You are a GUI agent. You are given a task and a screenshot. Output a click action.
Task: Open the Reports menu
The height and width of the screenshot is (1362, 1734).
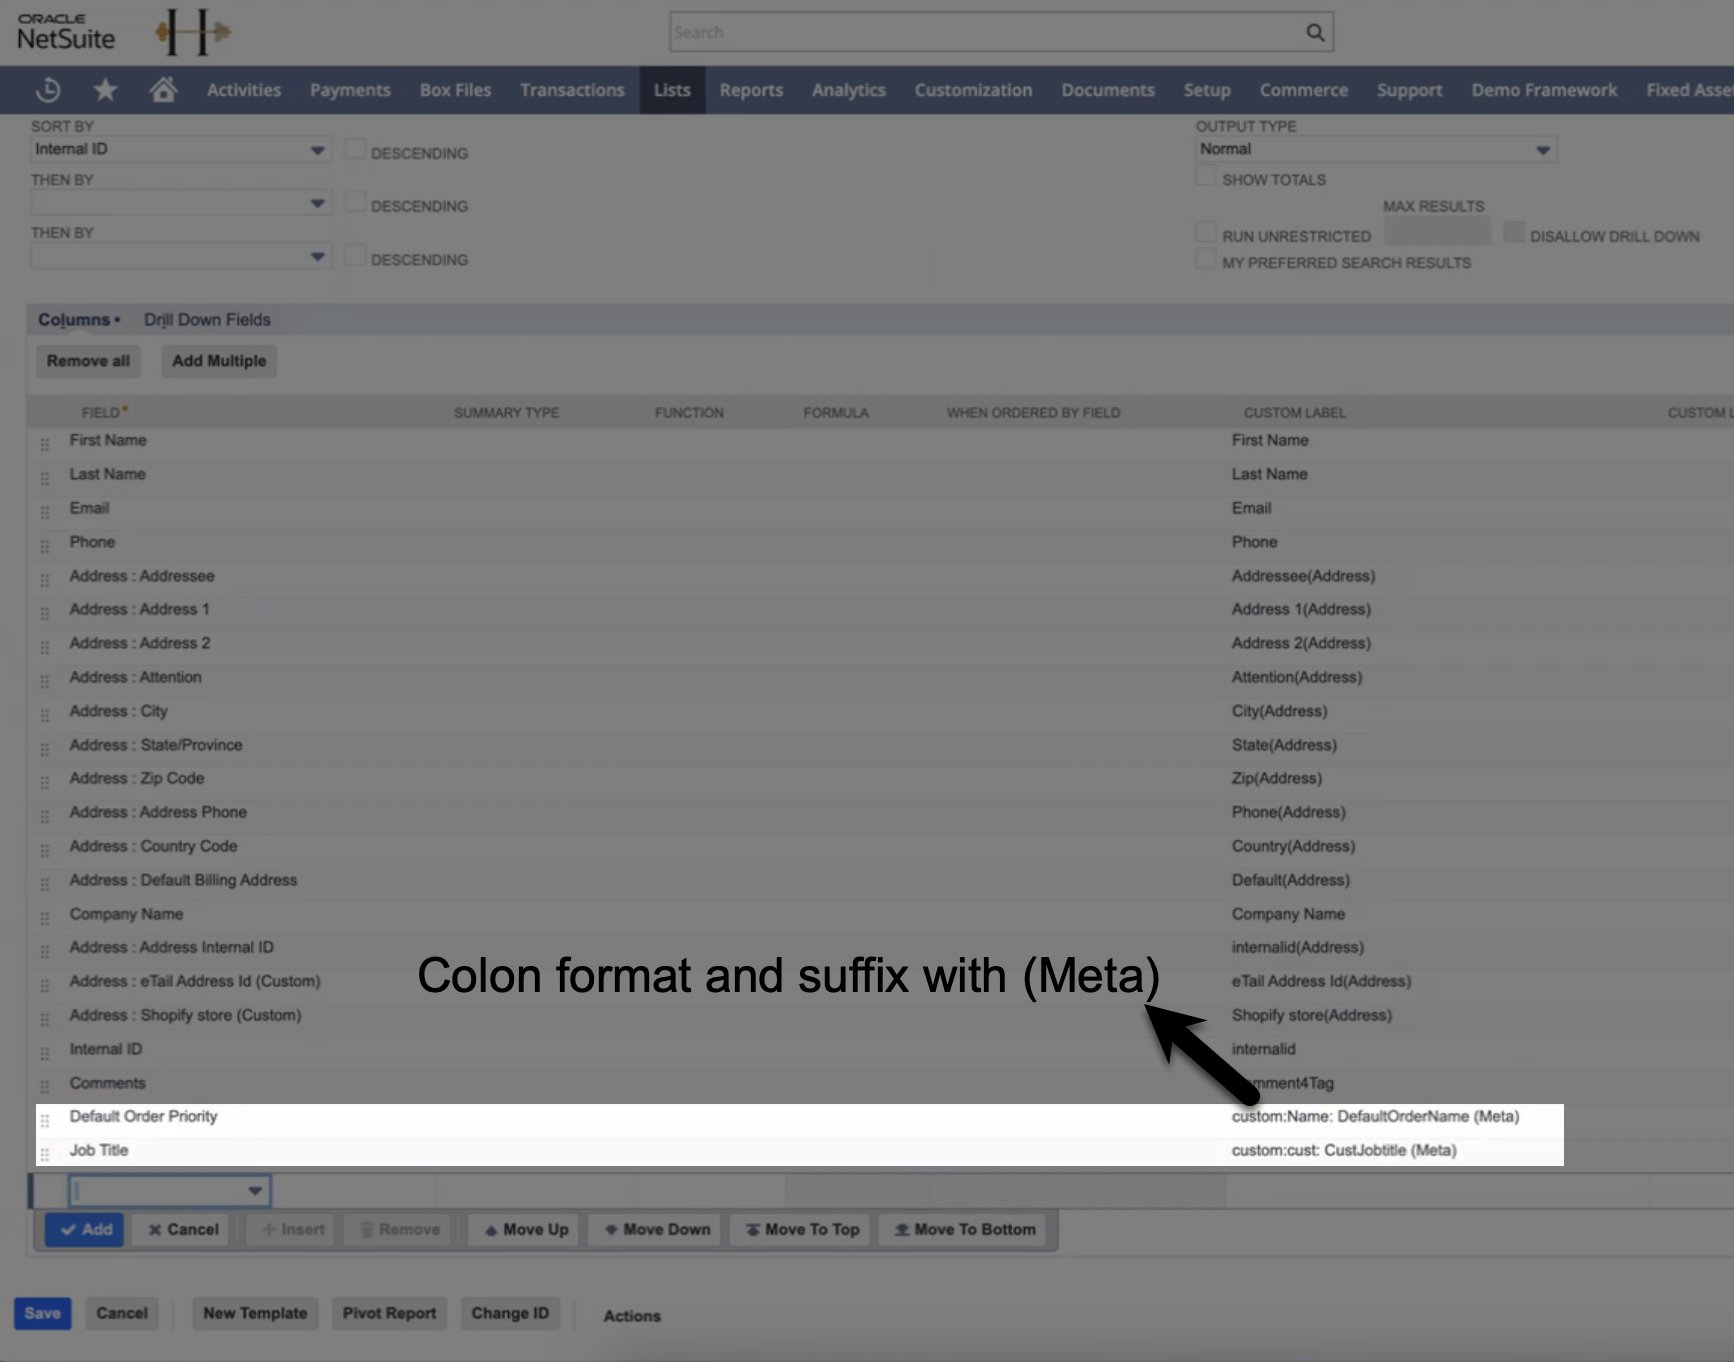pyautogui.click(x=751, y=90)
